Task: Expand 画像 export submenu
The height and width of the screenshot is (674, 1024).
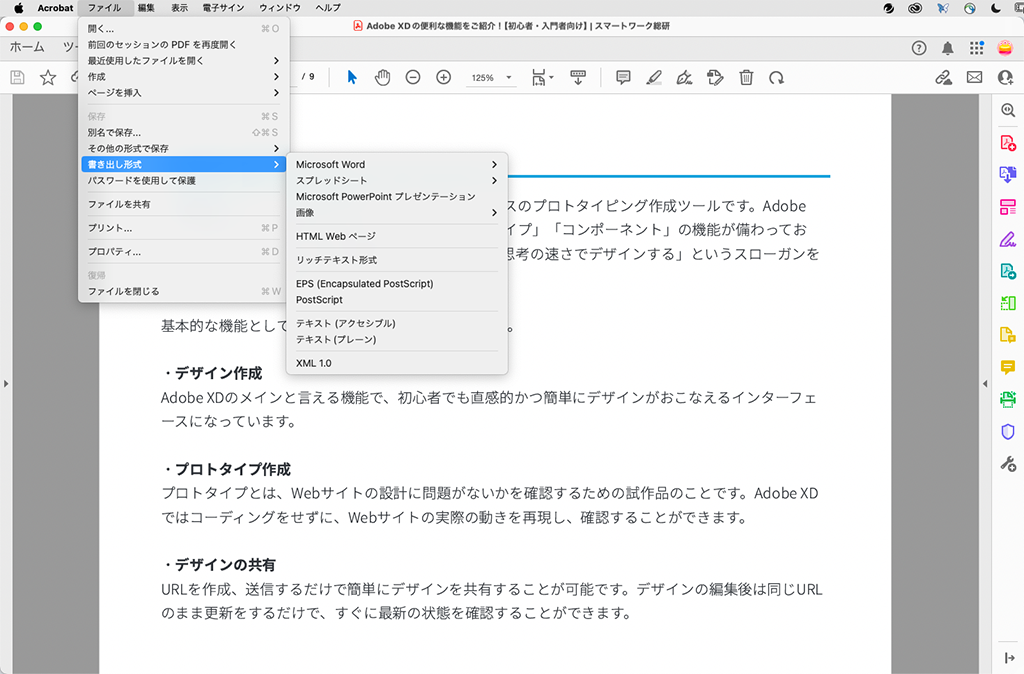Action: pos(397,212)
